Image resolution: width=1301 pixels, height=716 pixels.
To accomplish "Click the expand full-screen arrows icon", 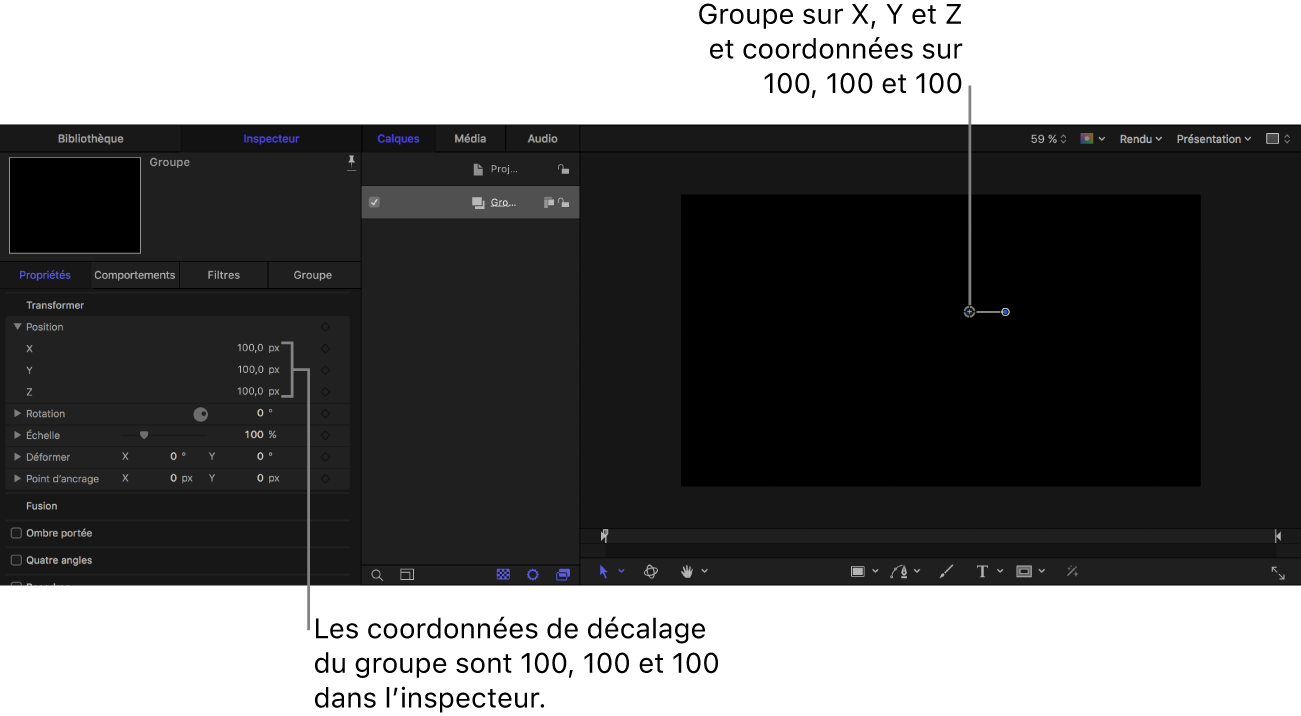I will tap(1278, 573).
